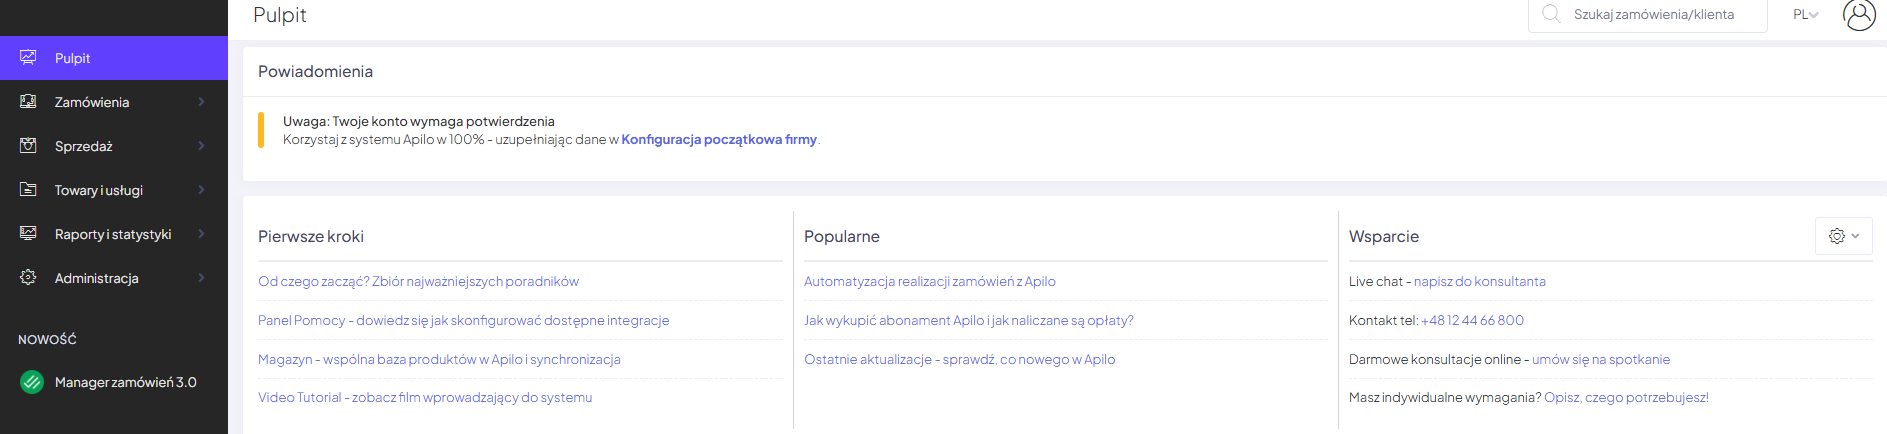Screen dimensions: 1887x434
Task: Open Konfiguracja początkowa firmy link
Action: [x=719, y=140]
